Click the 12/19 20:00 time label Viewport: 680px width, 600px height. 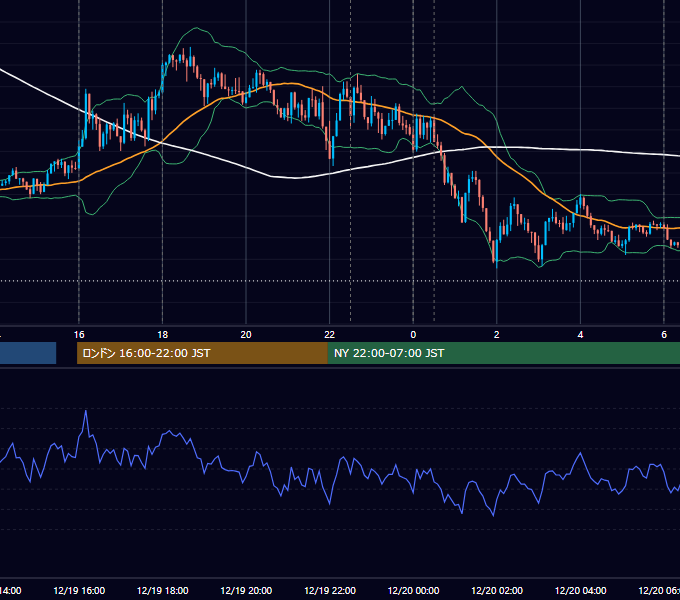pyautogui.click(x=246, y=590)
